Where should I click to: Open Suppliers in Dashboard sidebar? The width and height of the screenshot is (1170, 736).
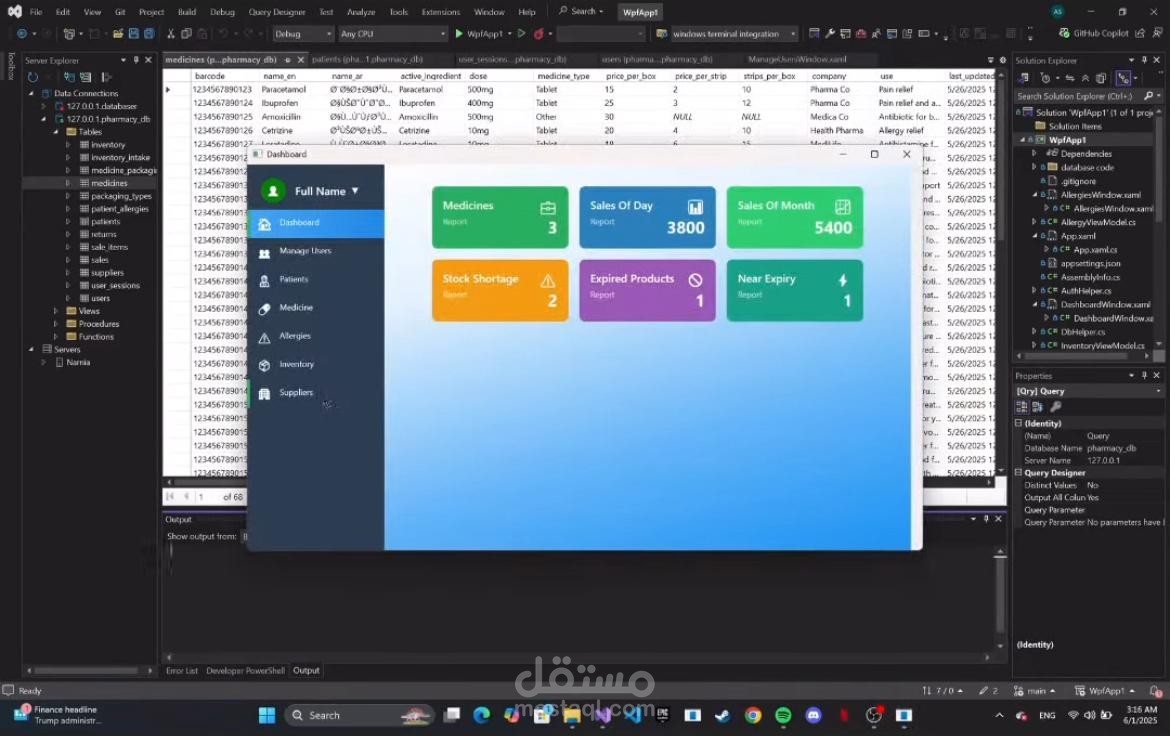tap(316, 393)
